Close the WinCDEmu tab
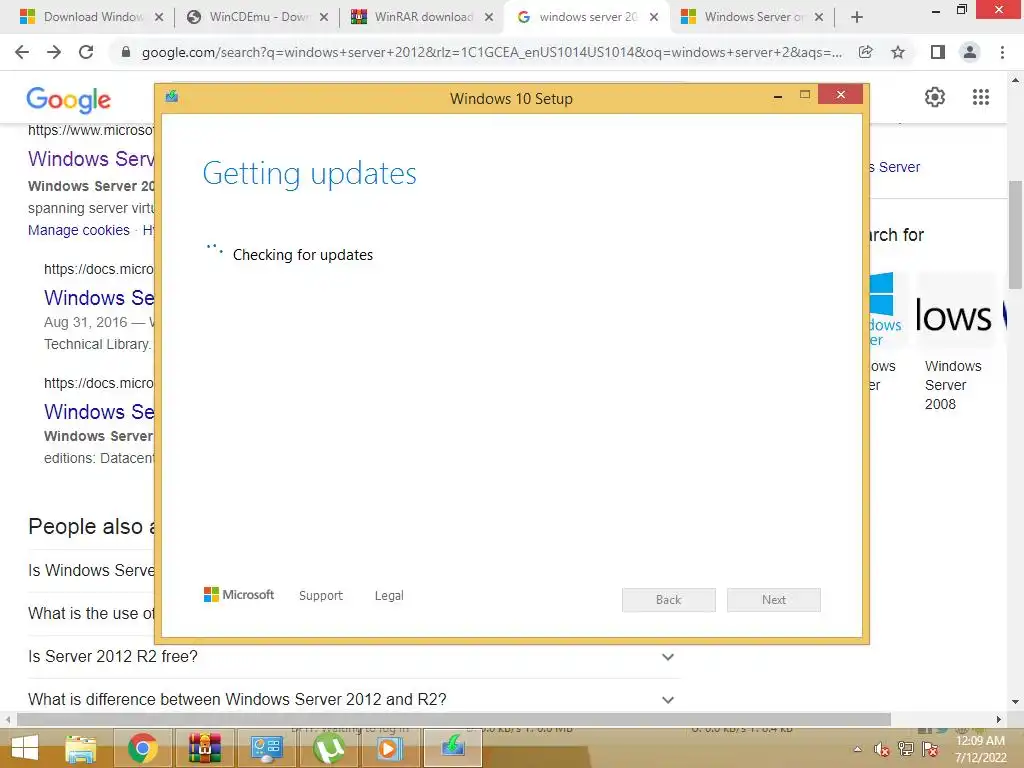The image size is (1024, 768). (x=324, y=18)
